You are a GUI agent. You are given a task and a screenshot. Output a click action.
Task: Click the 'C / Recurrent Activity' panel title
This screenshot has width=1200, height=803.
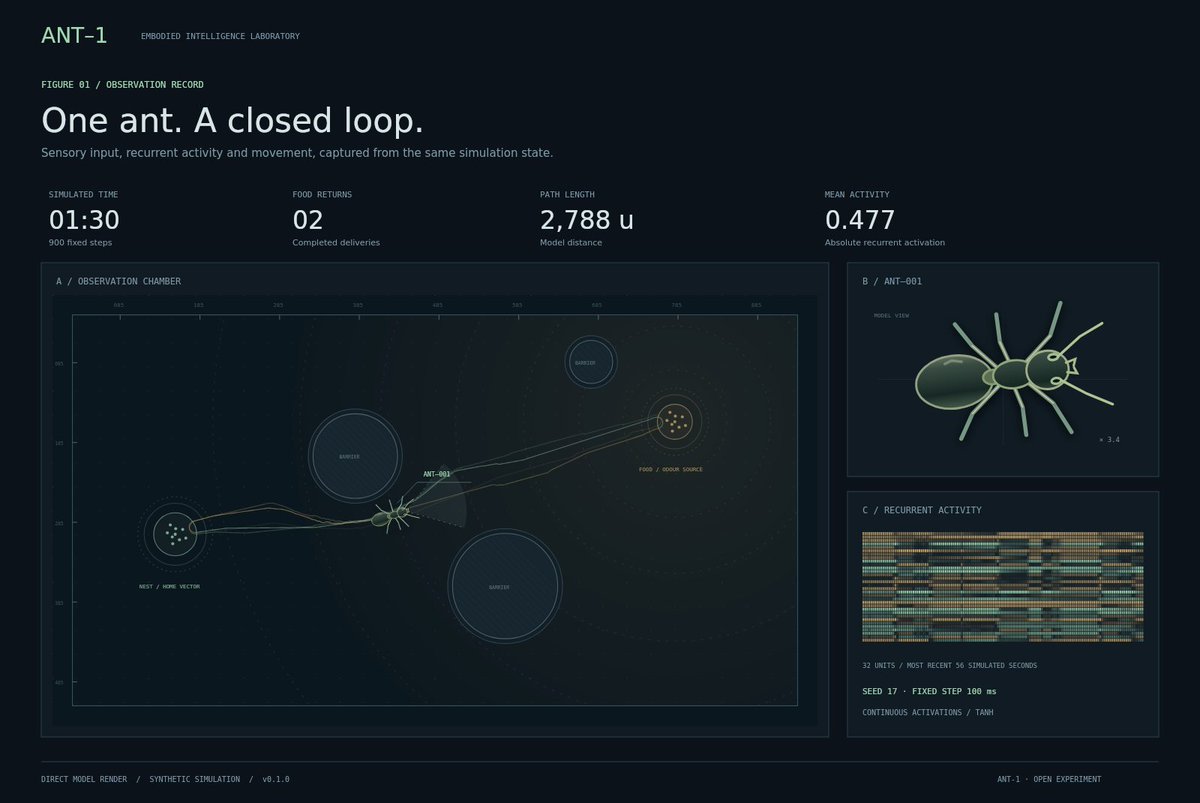(922, 511)
